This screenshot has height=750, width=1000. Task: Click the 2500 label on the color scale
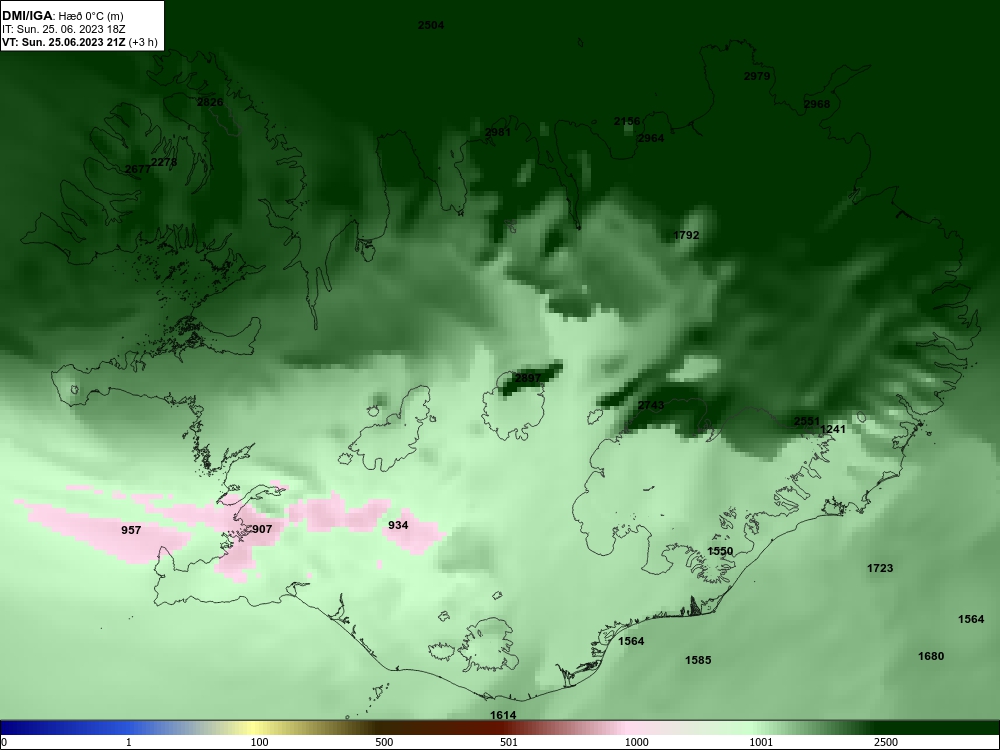(x=886, y=742)
